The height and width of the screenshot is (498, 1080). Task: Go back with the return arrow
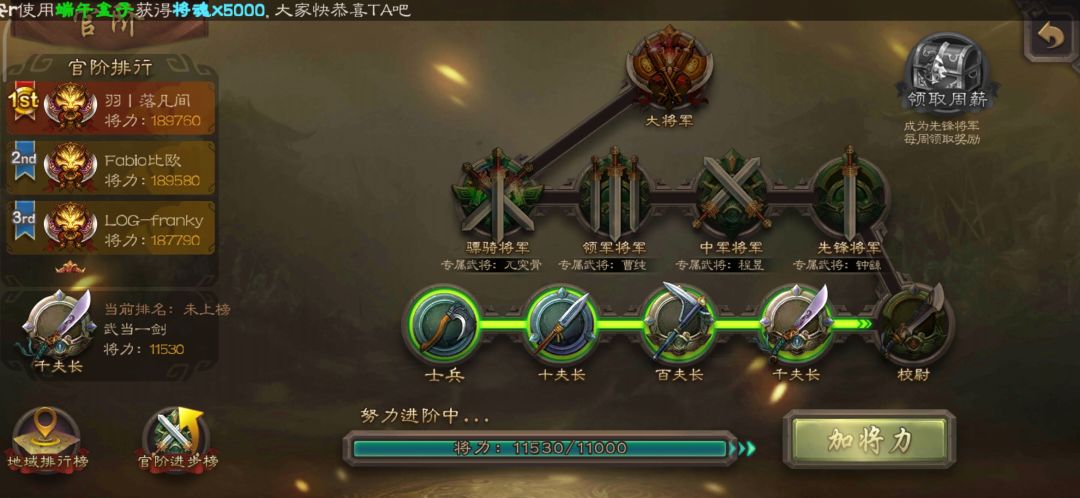(1050, 38)
